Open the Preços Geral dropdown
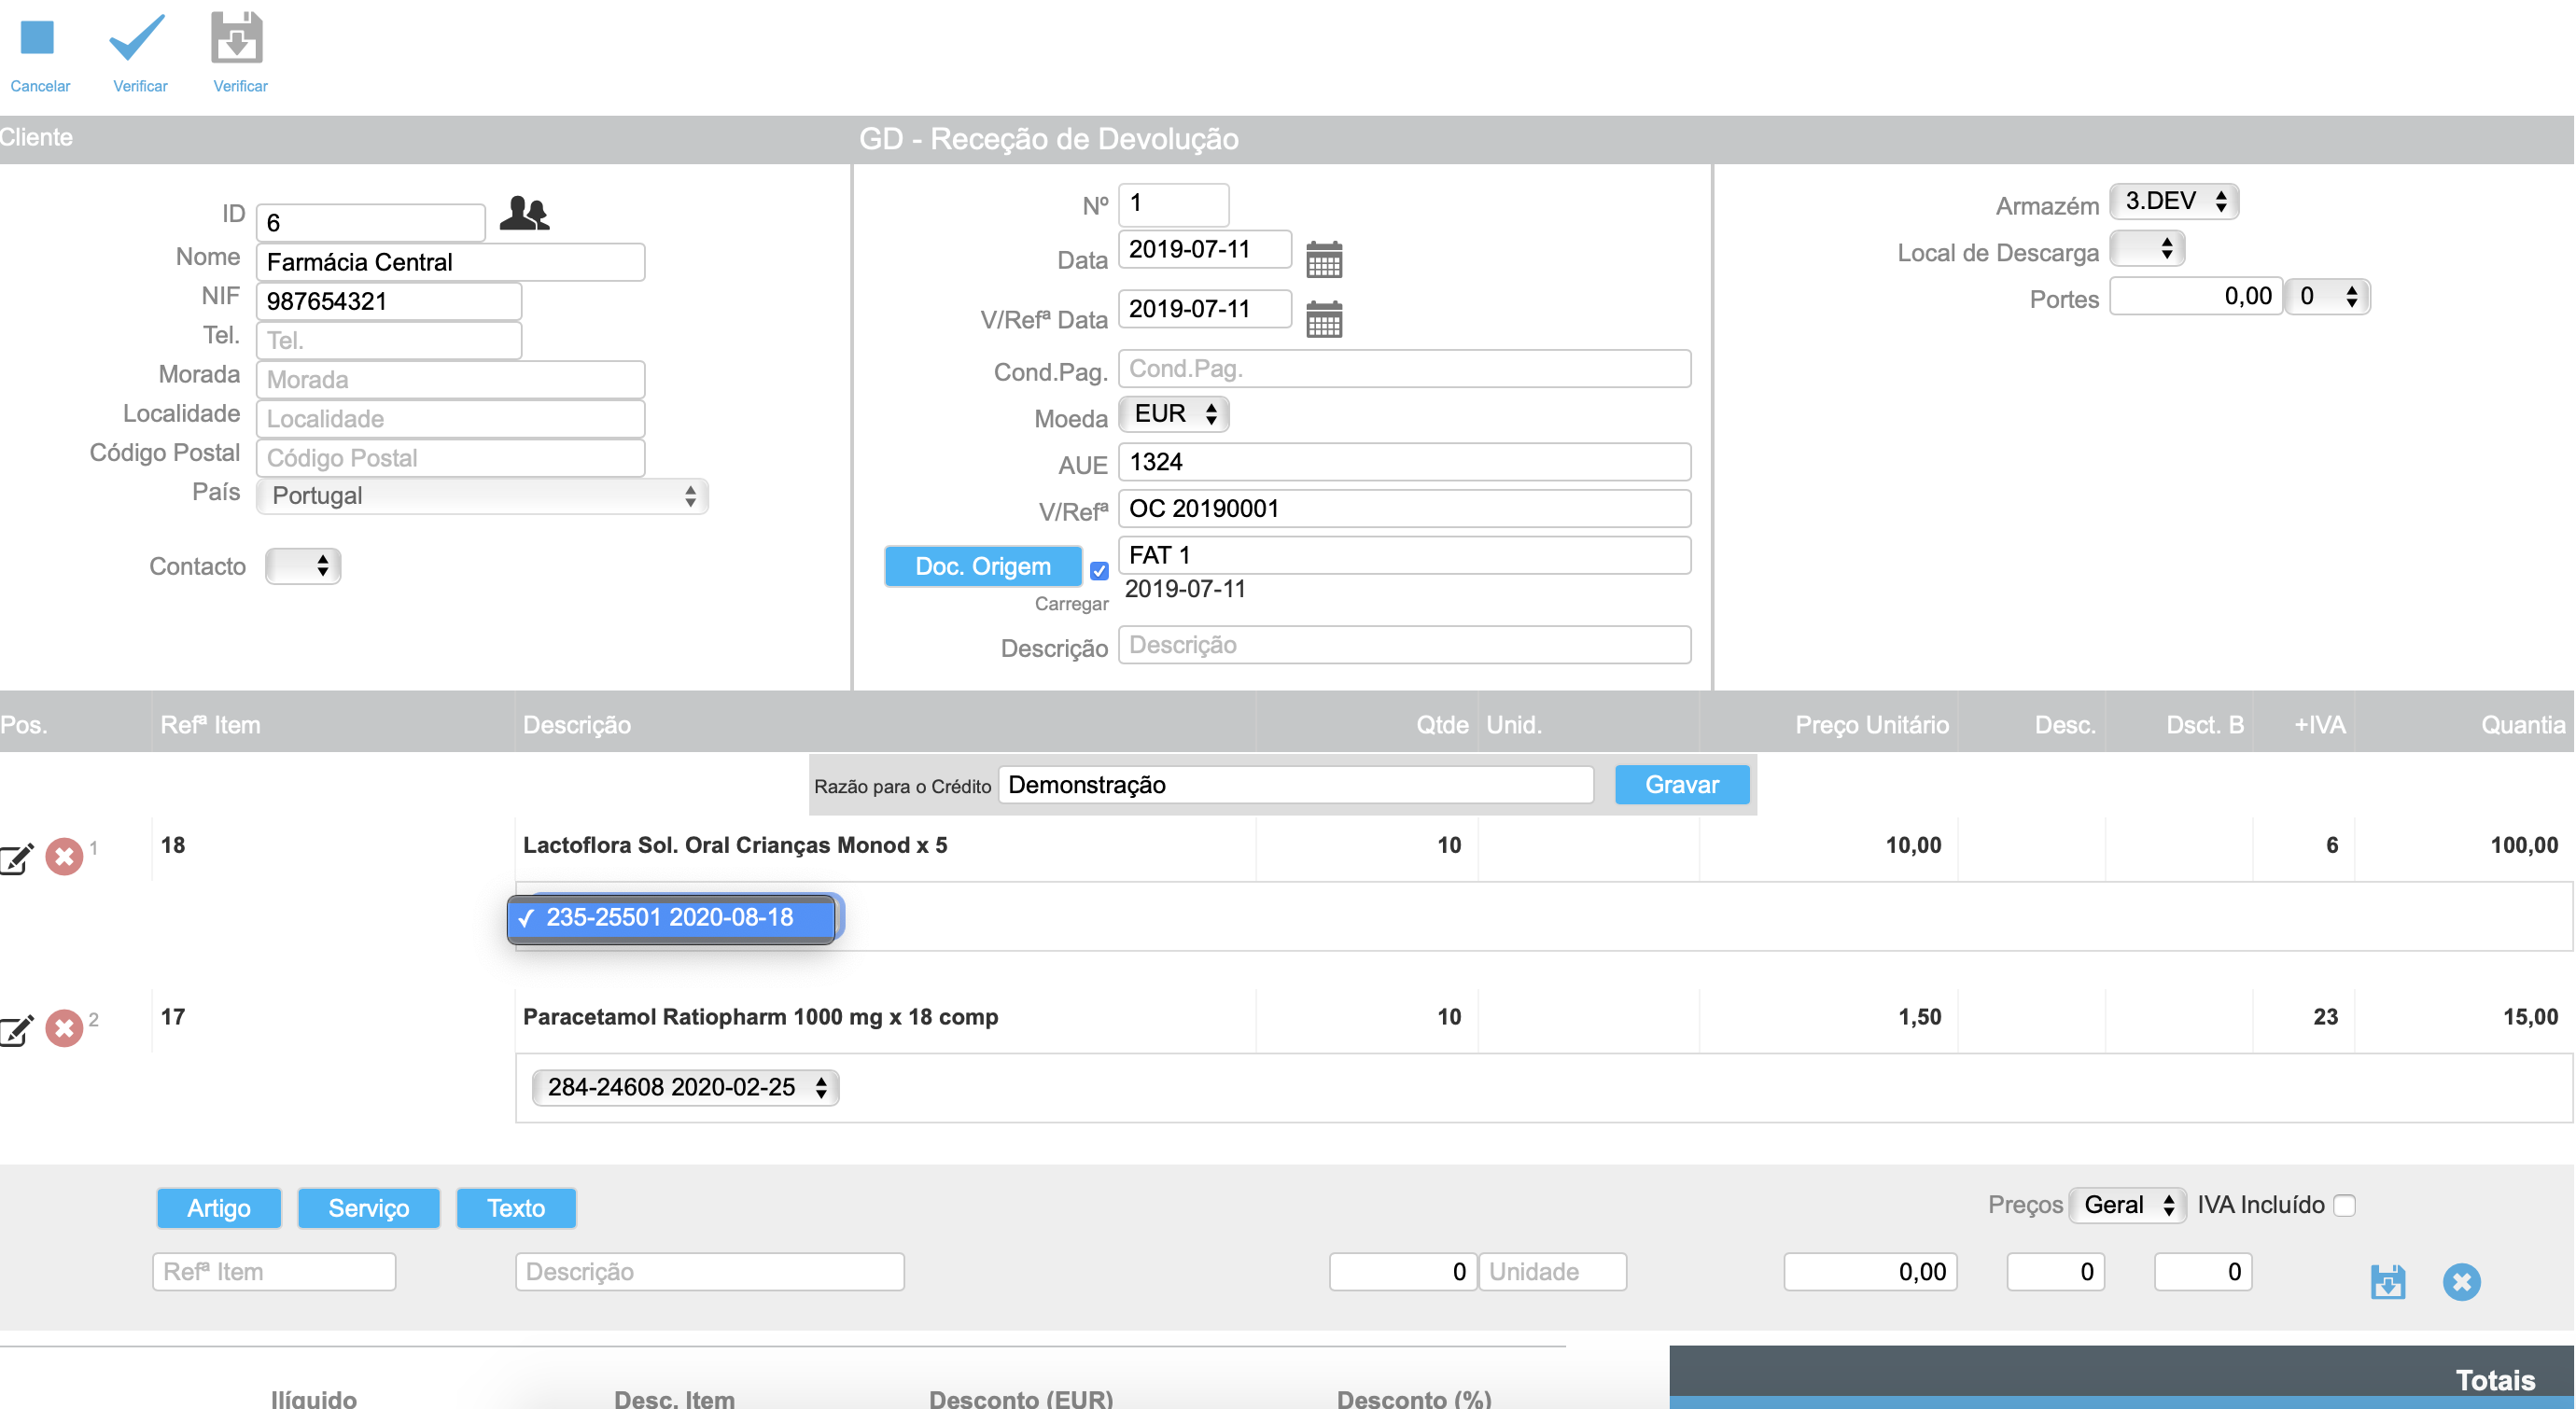This screenshot has height=1409, width=2576. 2127,1205
